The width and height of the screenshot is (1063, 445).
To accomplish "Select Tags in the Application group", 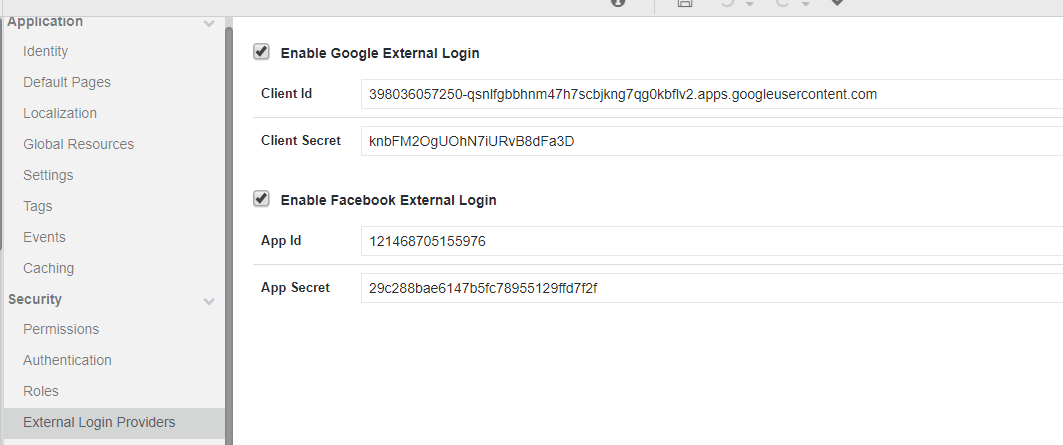I will pyautogui.click(x=37, y=206).
